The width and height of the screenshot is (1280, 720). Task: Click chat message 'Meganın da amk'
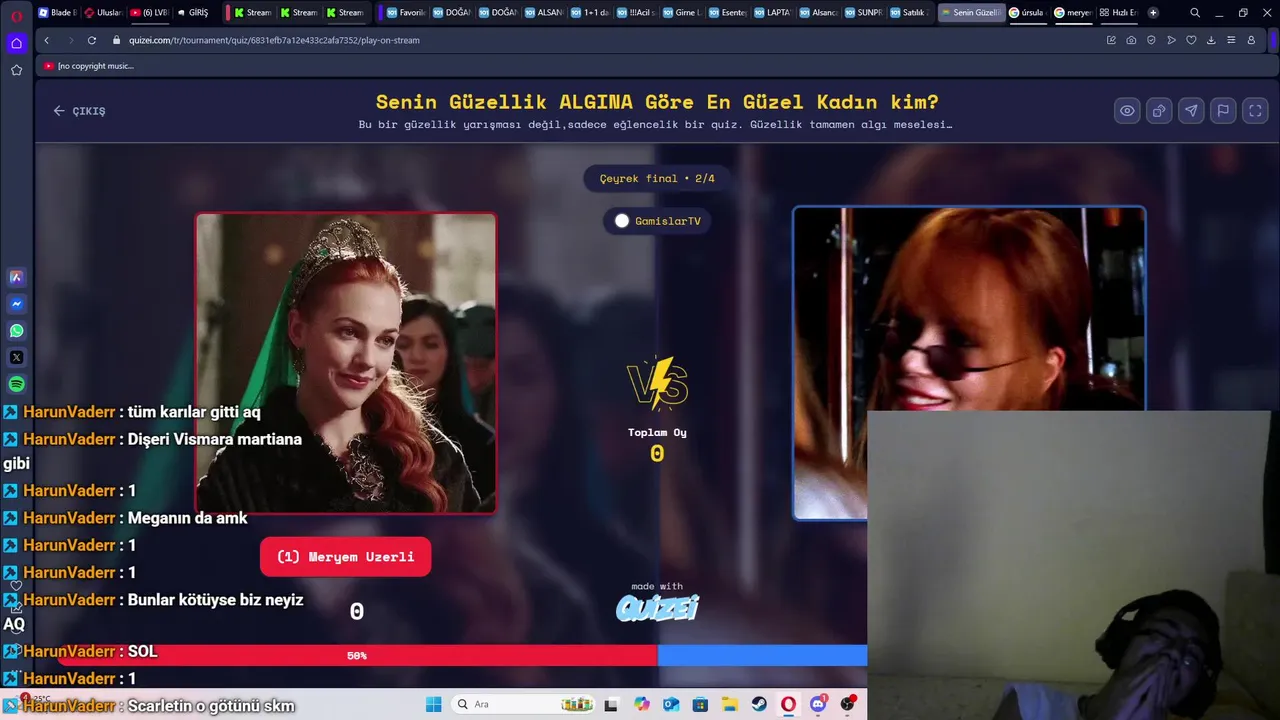point(187,518)
